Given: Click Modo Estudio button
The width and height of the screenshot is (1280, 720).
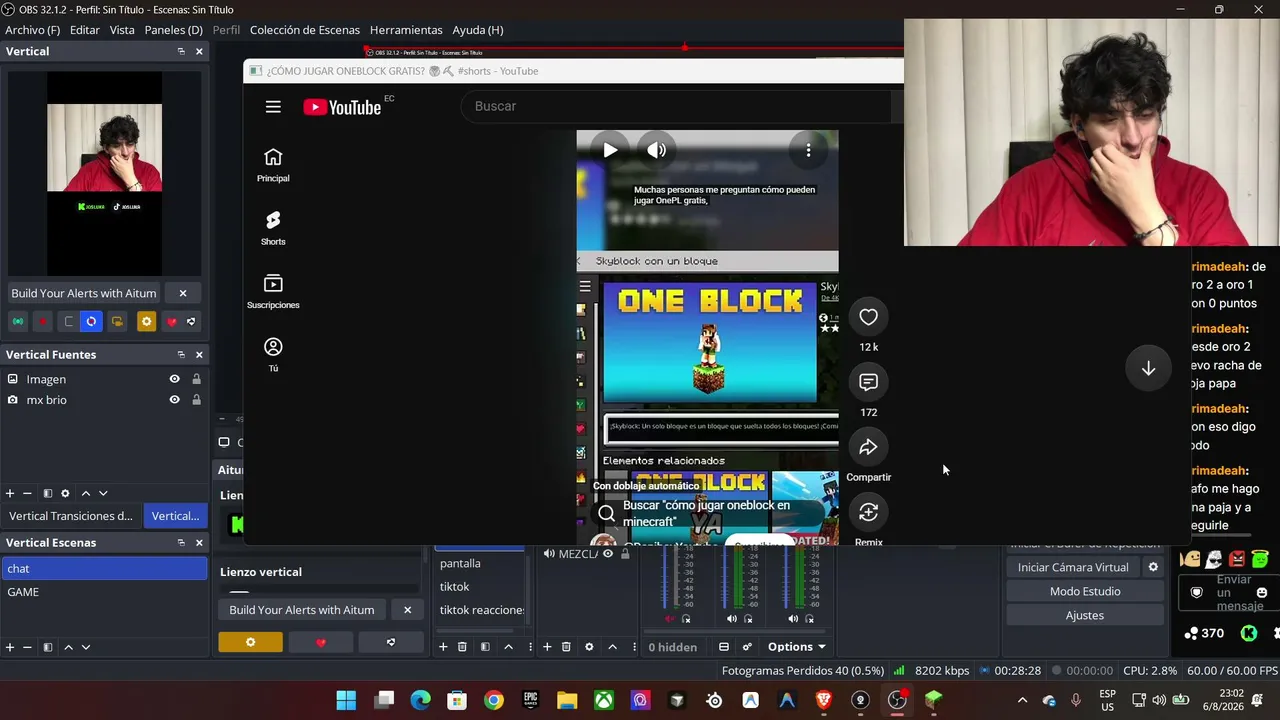Looking at the screenshot, I should pos(1085,591).
